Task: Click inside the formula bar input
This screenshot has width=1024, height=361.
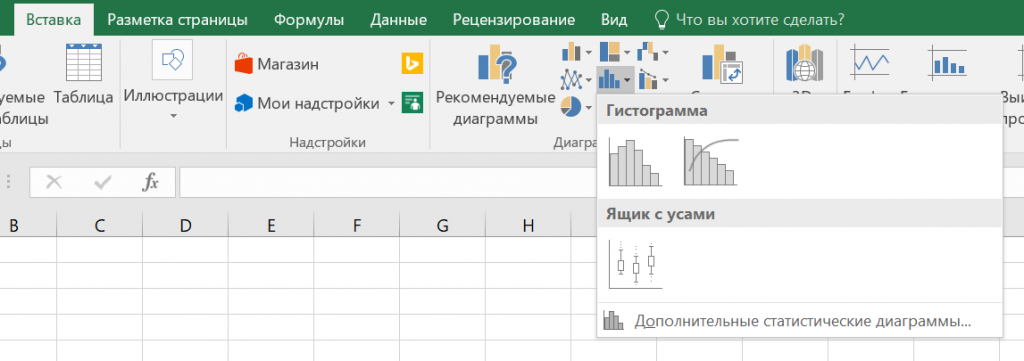Action: point(388,183)
